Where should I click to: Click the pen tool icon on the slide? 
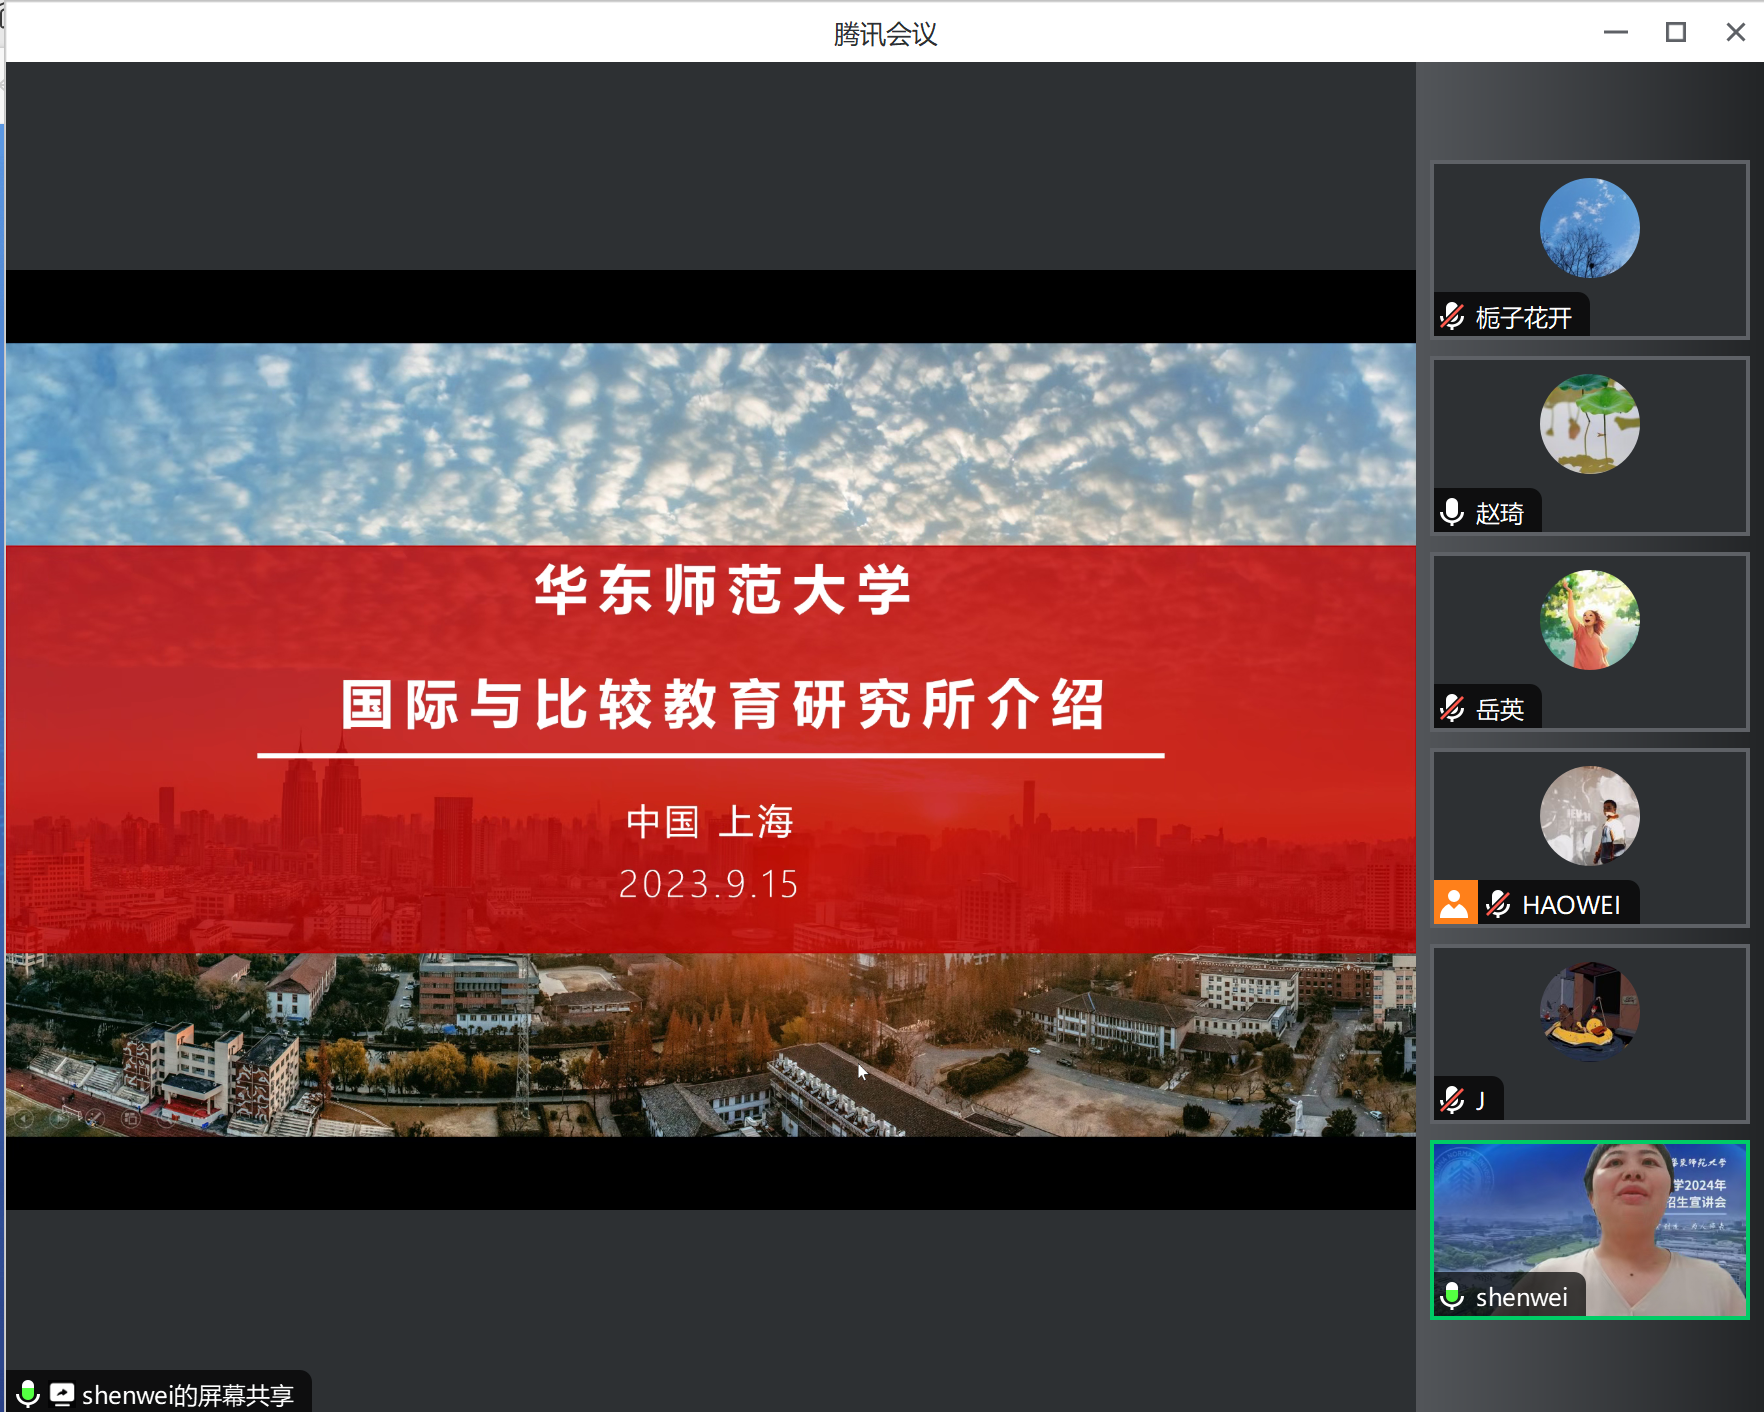(x=95, y=1118)
